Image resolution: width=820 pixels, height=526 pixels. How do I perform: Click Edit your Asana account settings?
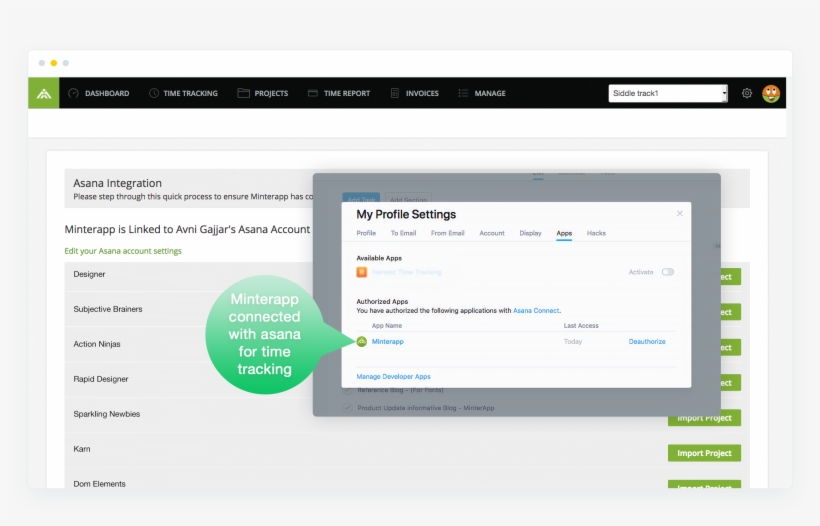pos(123,251)
